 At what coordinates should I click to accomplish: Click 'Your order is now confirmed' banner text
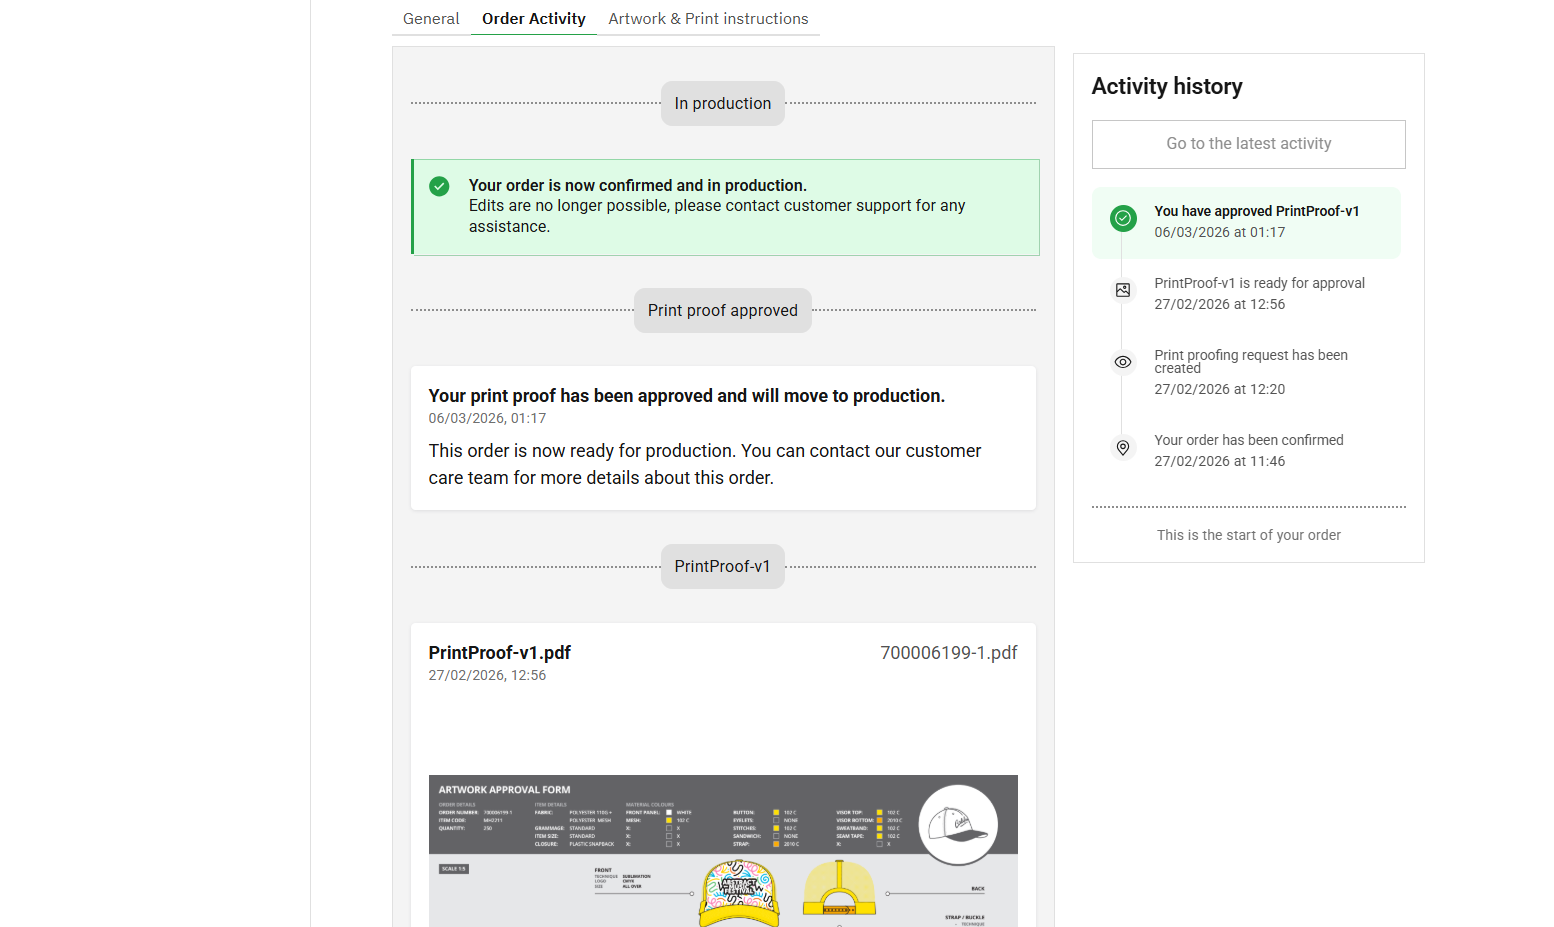click(x=638, y=186)
